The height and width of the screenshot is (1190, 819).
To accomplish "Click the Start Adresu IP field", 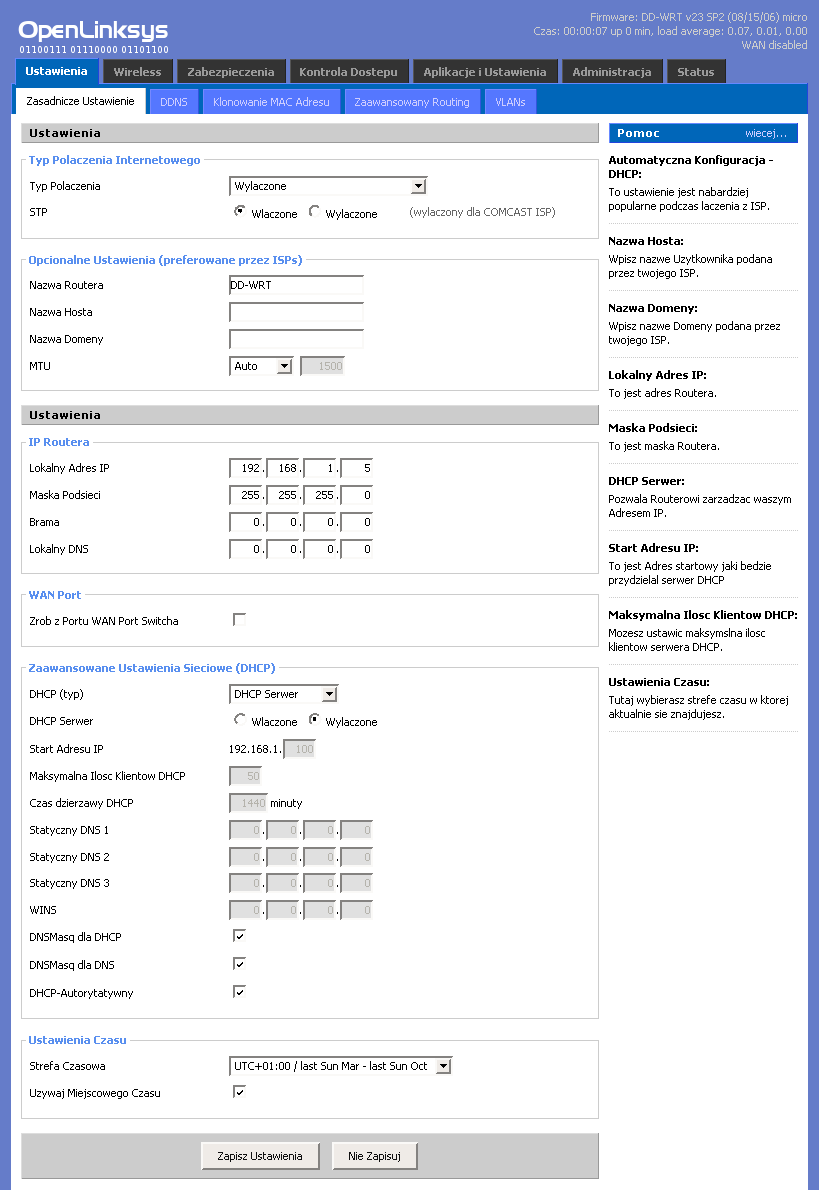I will pyautogui.click(x=300, y=749).
